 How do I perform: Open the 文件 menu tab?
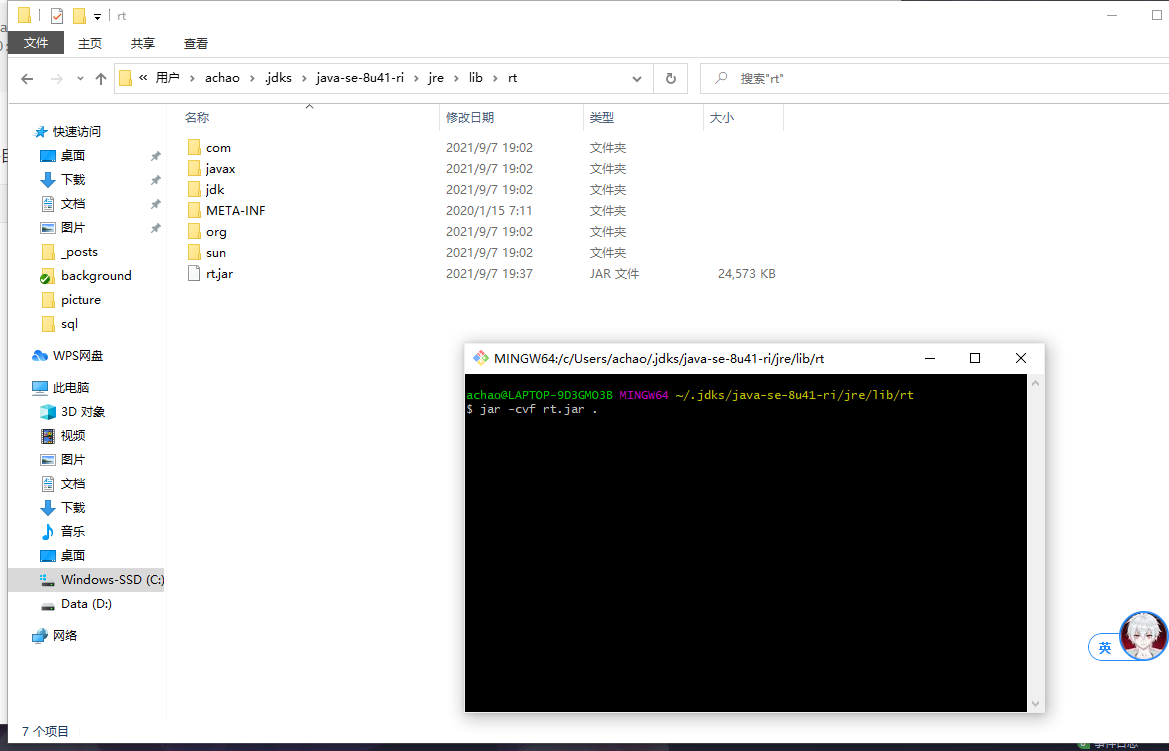pos(36,43)
